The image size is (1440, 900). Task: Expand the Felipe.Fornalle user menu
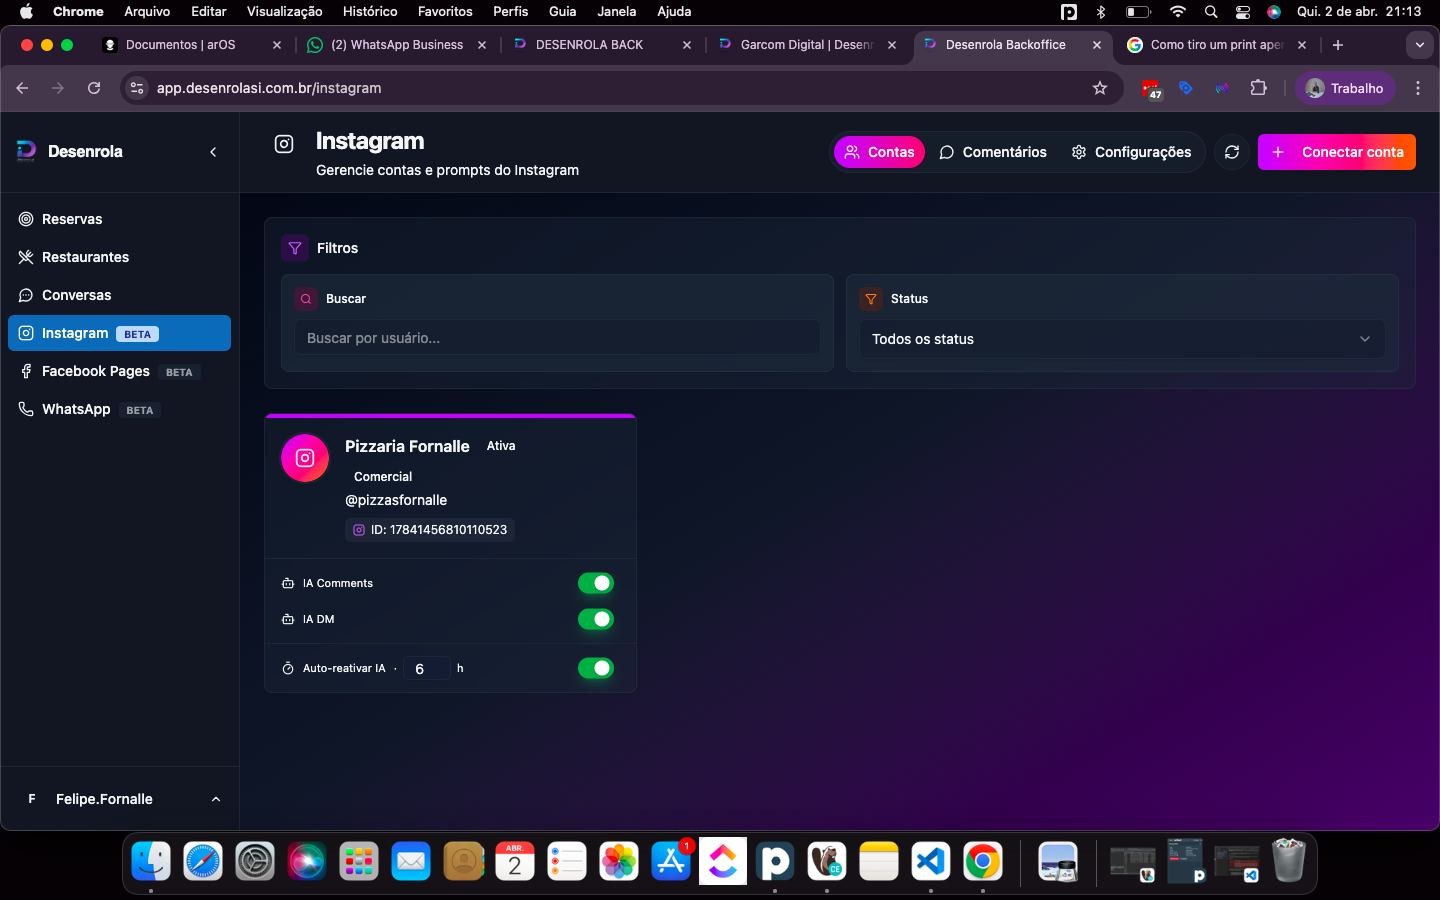(x=120, y=799)
